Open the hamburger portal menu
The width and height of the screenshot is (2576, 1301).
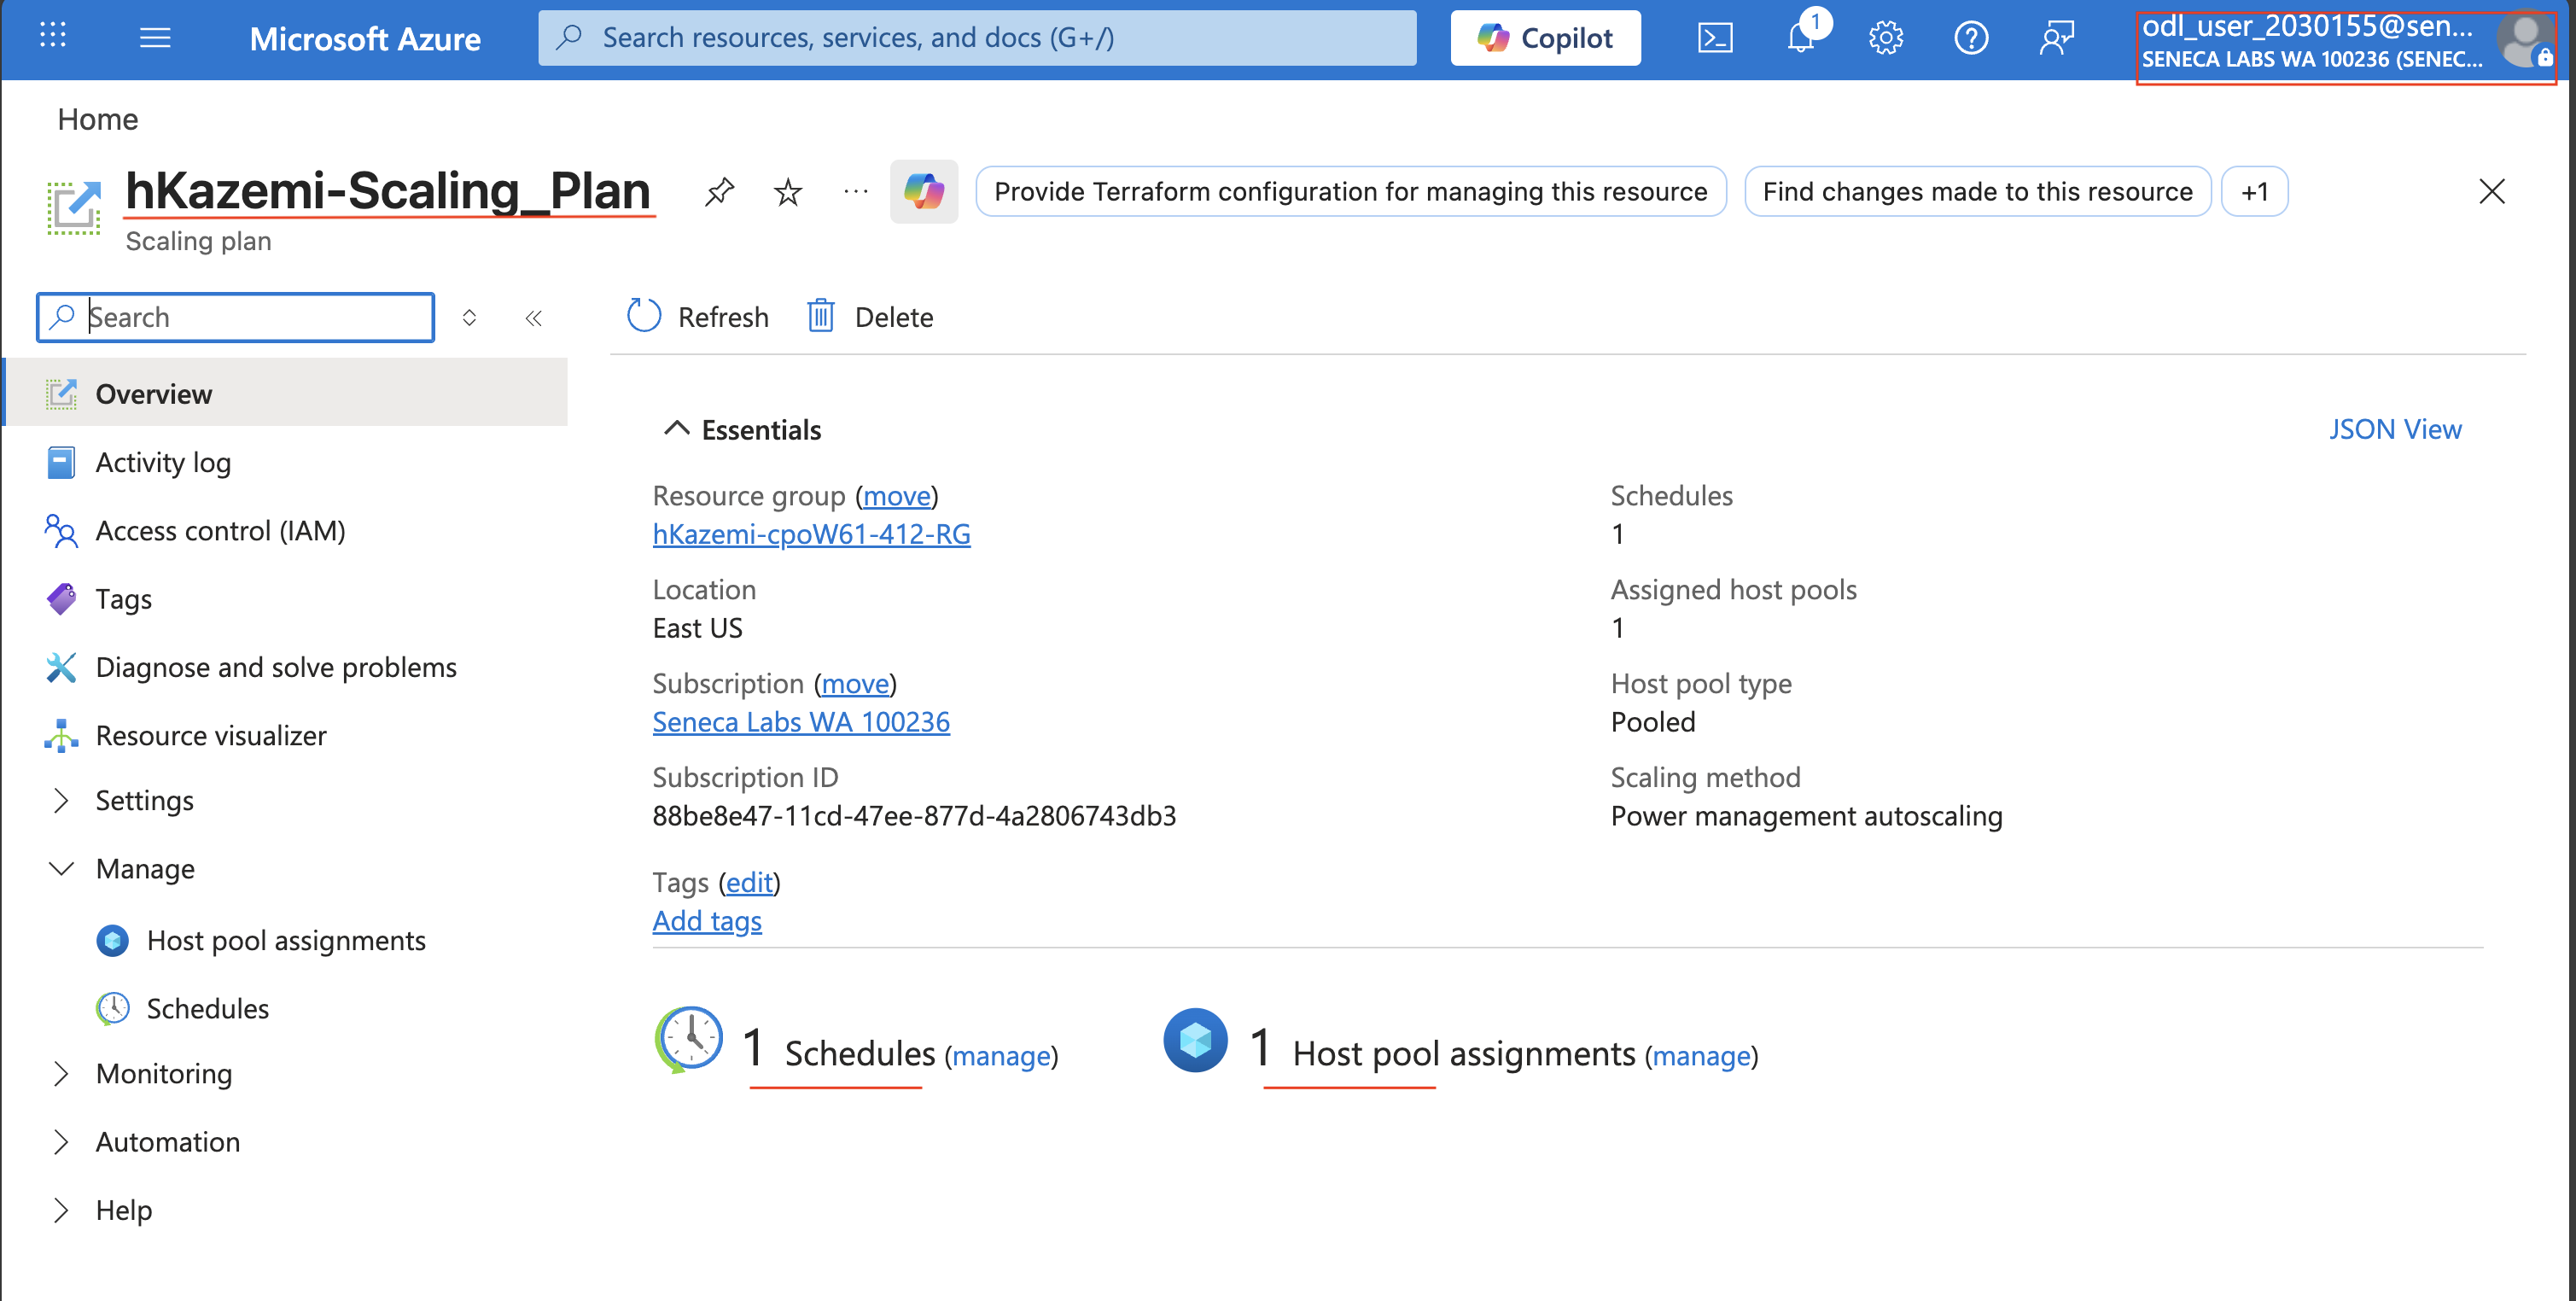click(x=155, y=38)
